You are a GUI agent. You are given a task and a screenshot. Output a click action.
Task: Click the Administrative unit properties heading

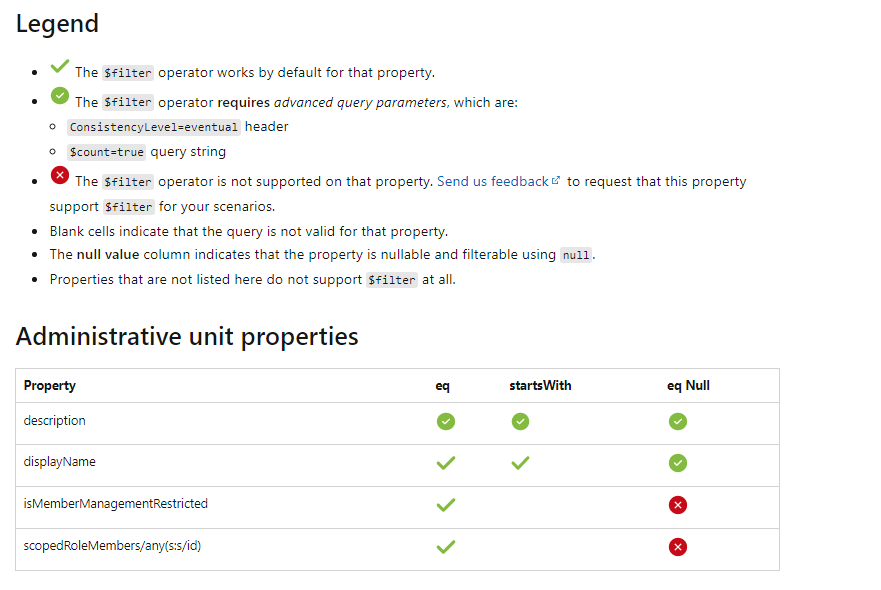pyautogui.click(x=187, y=337)
